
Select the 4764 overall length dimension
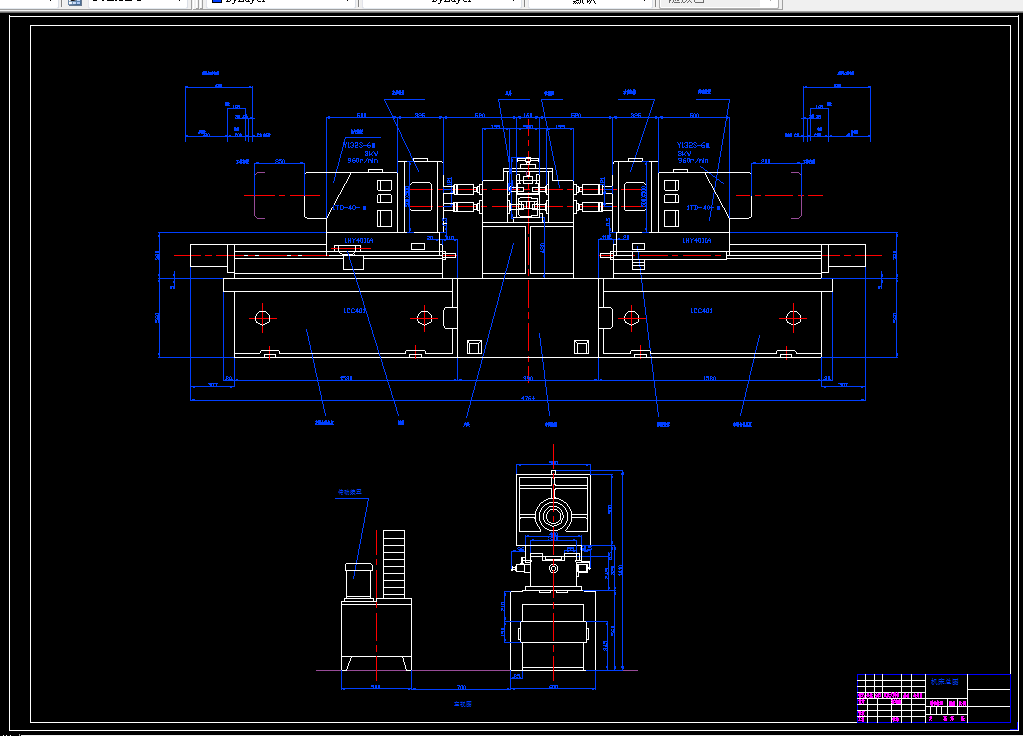(528, 398)
